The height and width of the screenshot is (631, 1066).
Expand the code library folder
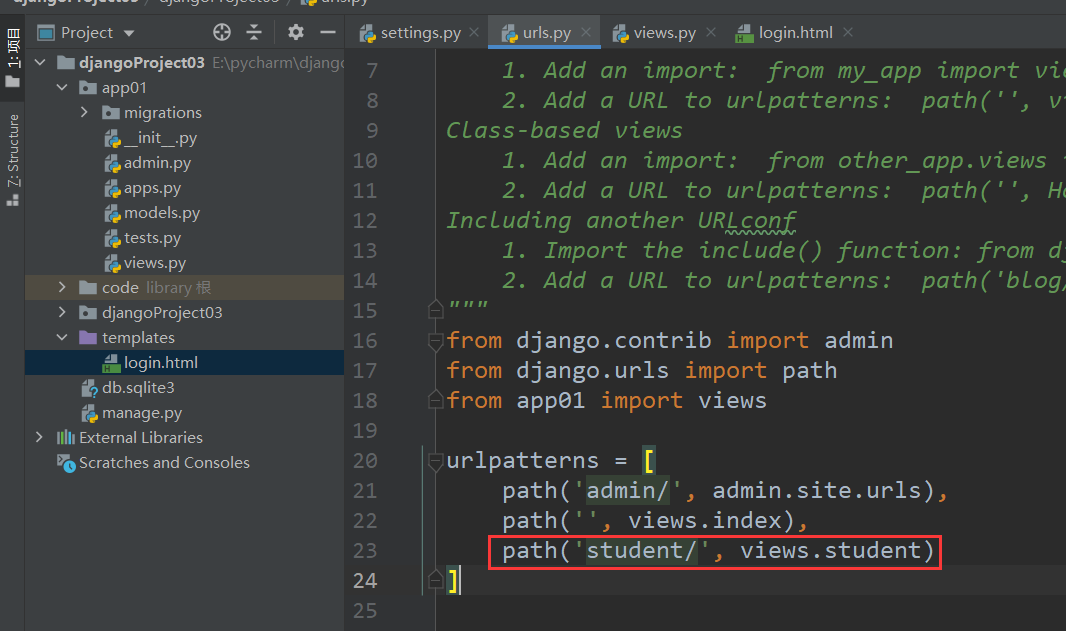63,288
